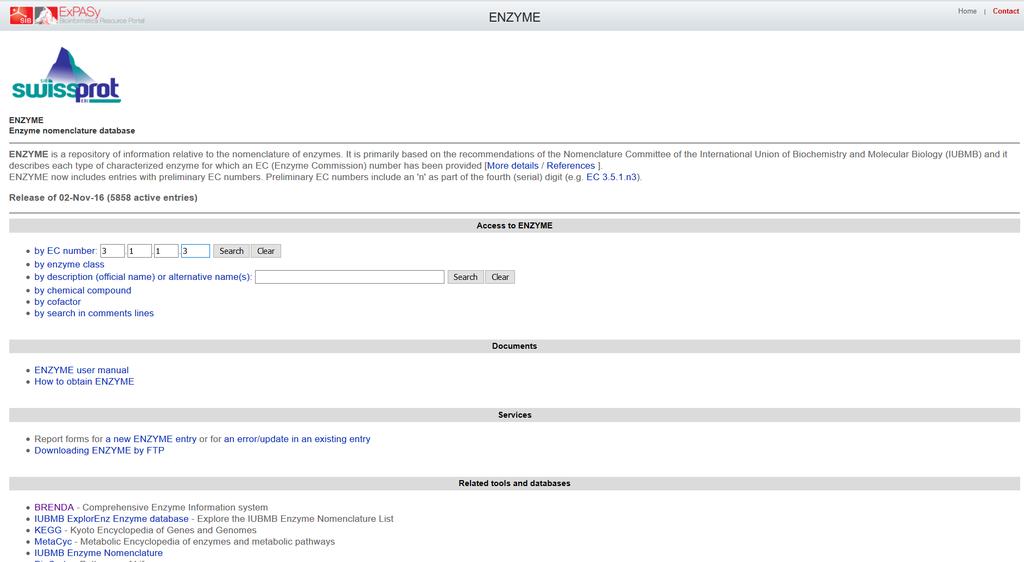Focus the description search text field
1024x562 pixels.
tap(349, 277)
